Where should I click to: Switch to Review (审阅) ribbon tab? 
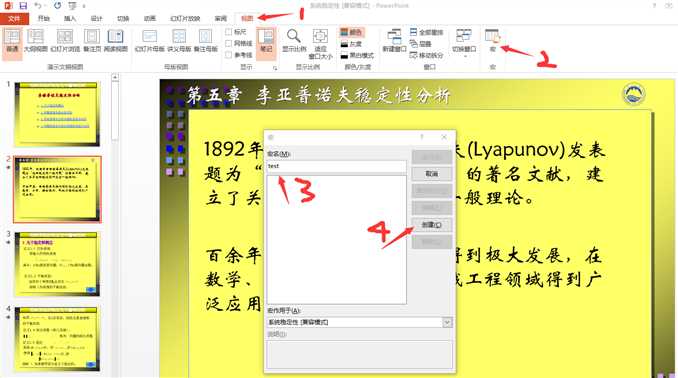[x=221, y=19]
